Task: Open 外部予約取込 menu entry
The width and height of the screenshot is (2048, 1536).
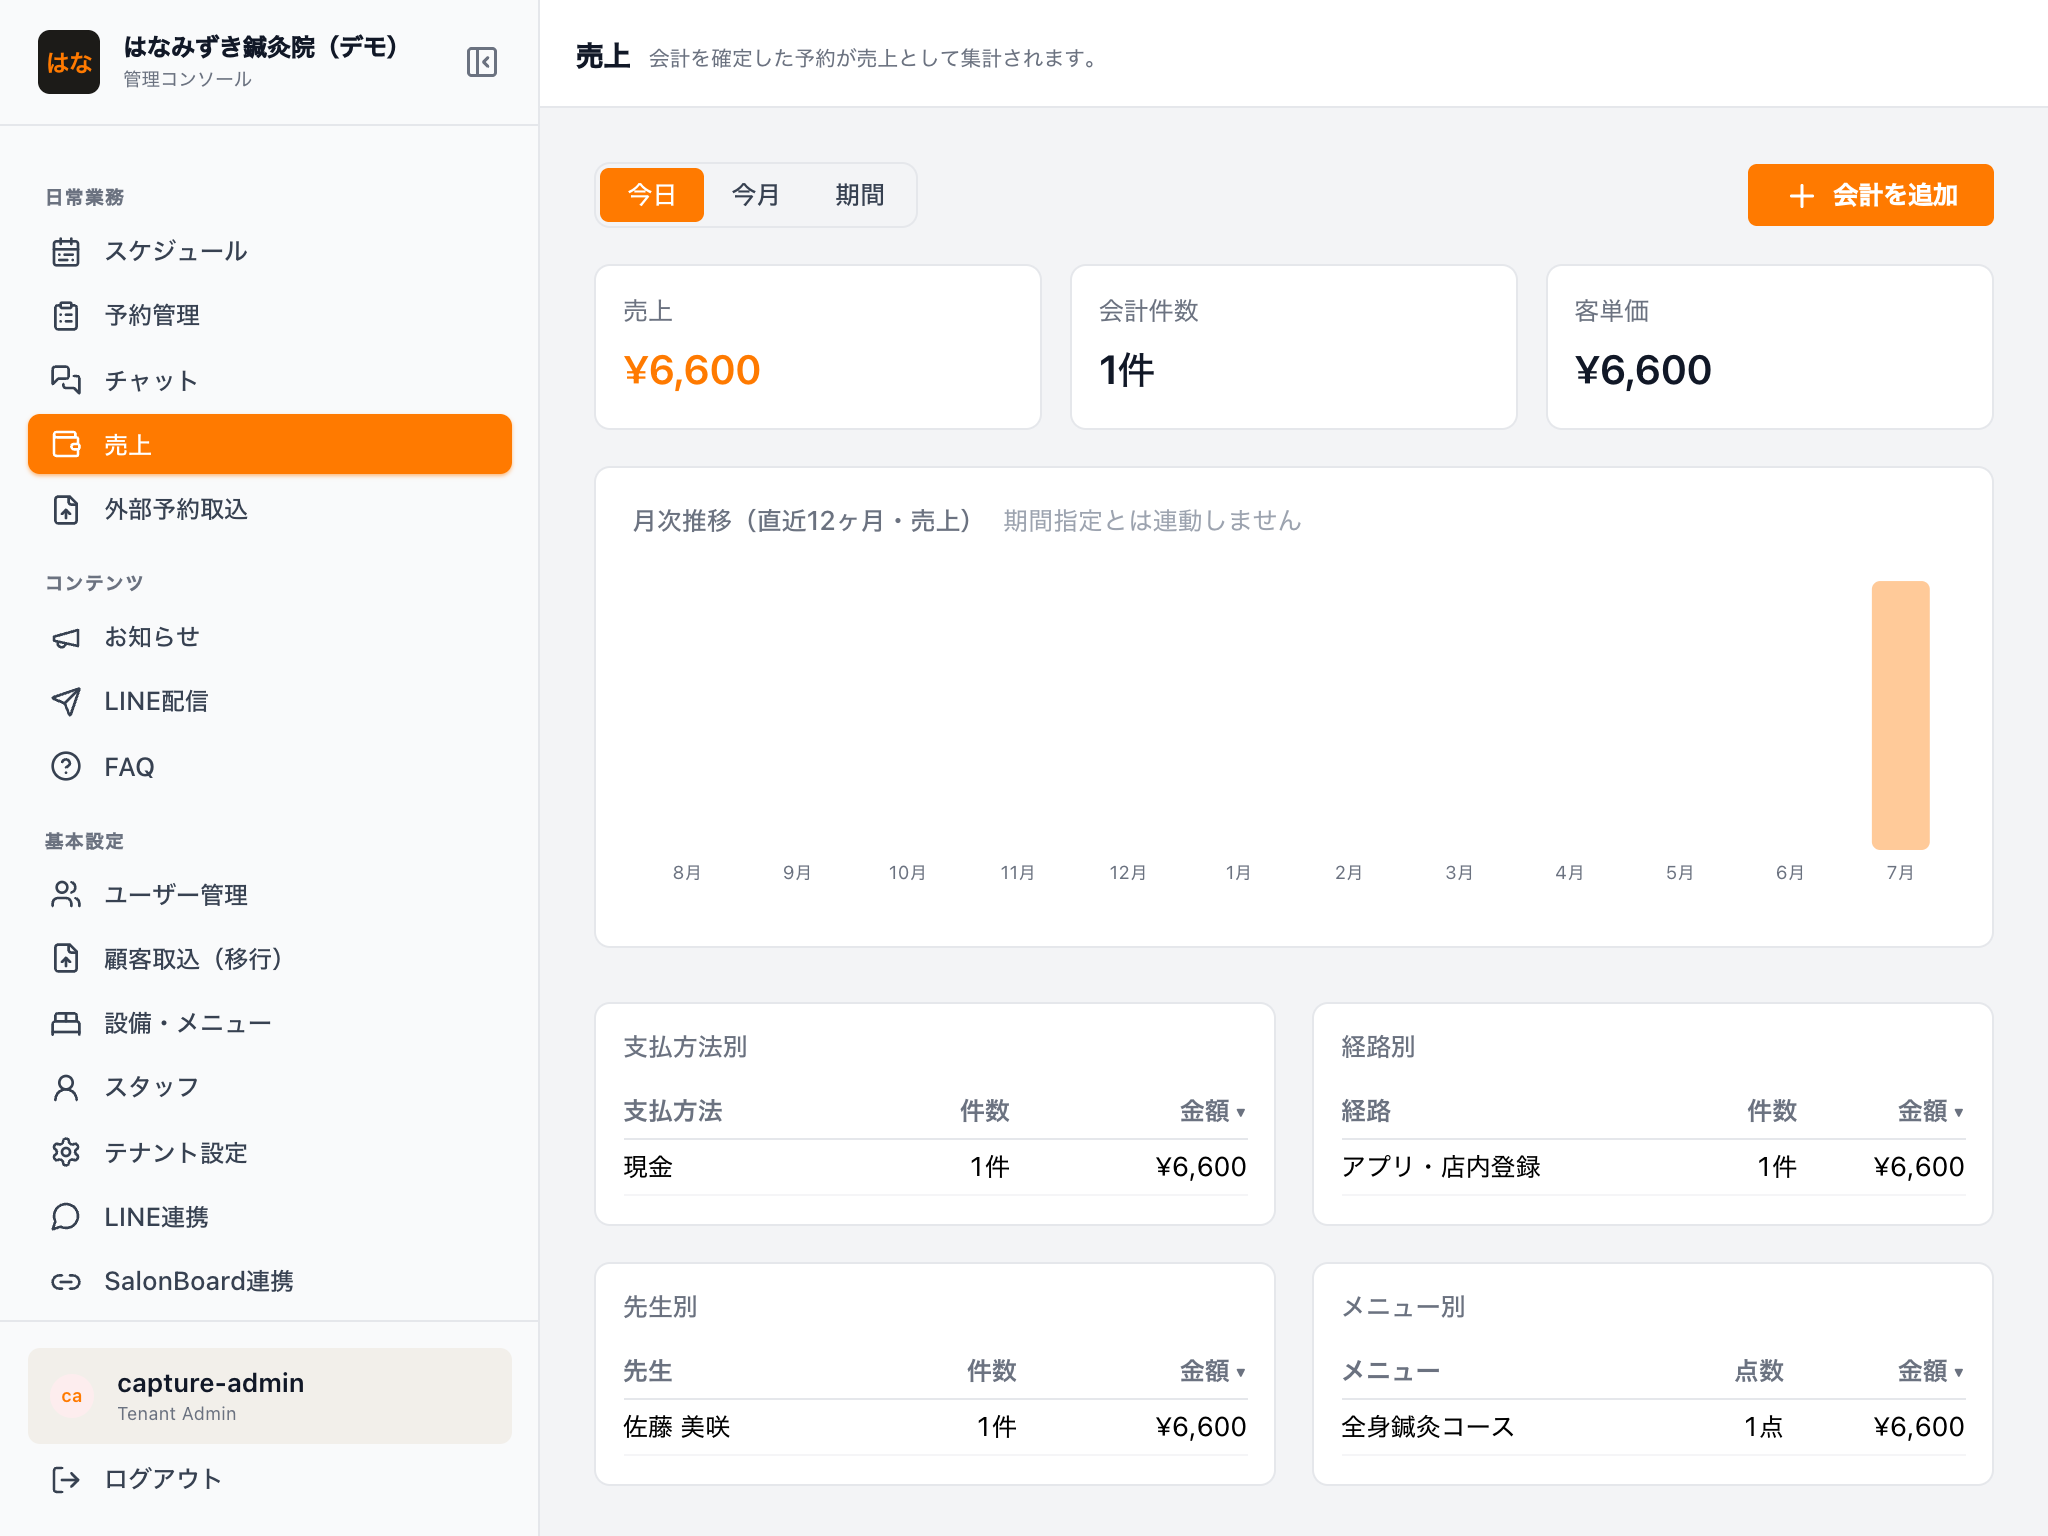Action: click(270, 509)
